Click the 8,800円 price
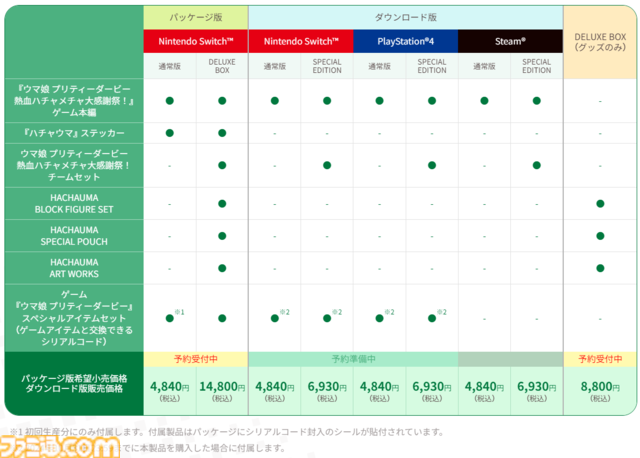Viewport: 640px width, 458px height. (x=600, y=387)
